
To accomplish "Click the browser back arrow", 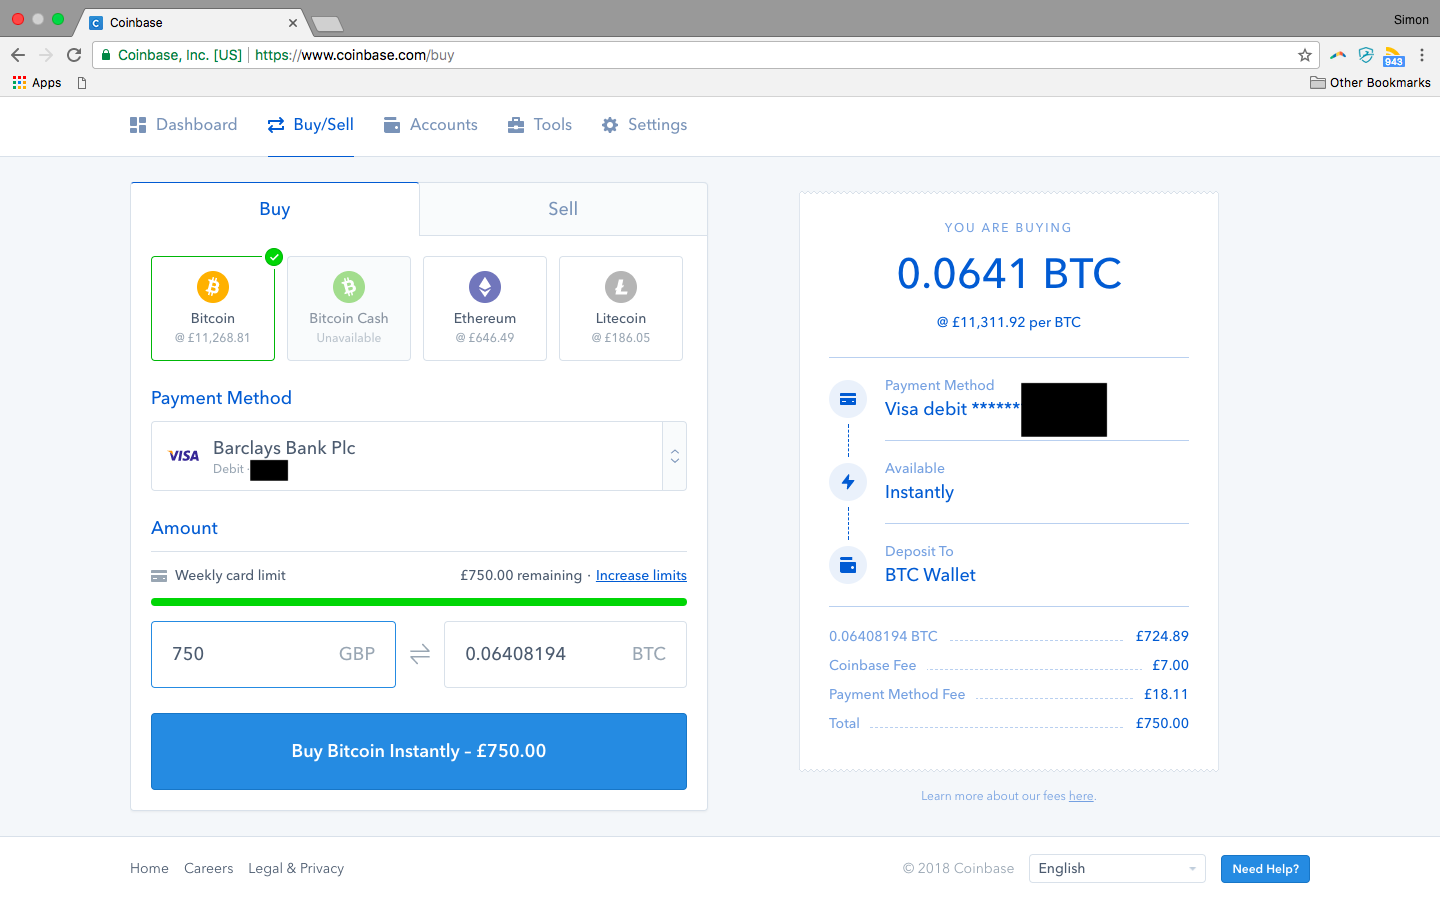I will click(x=18, y=55).
